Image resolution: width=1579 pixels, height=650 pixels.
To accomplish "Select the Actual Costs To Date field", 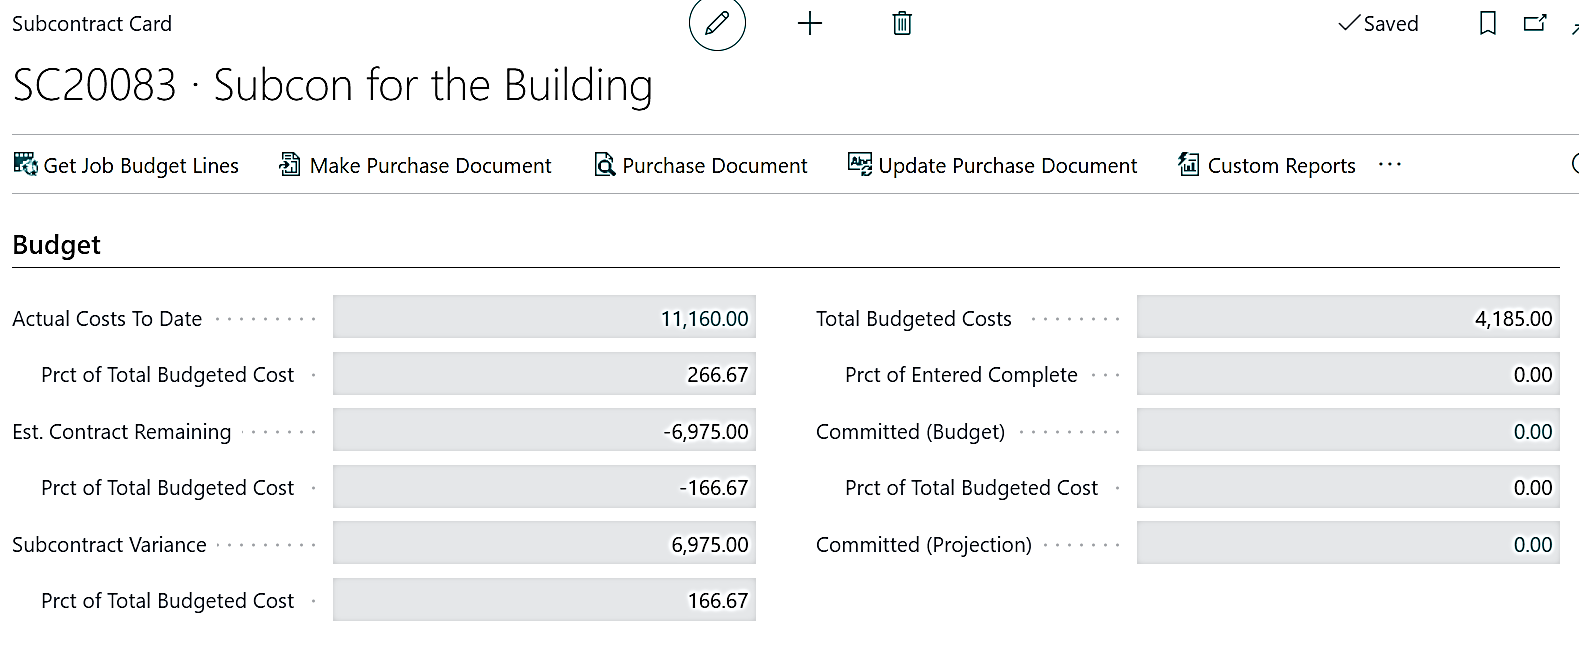I will coord(544,319).
